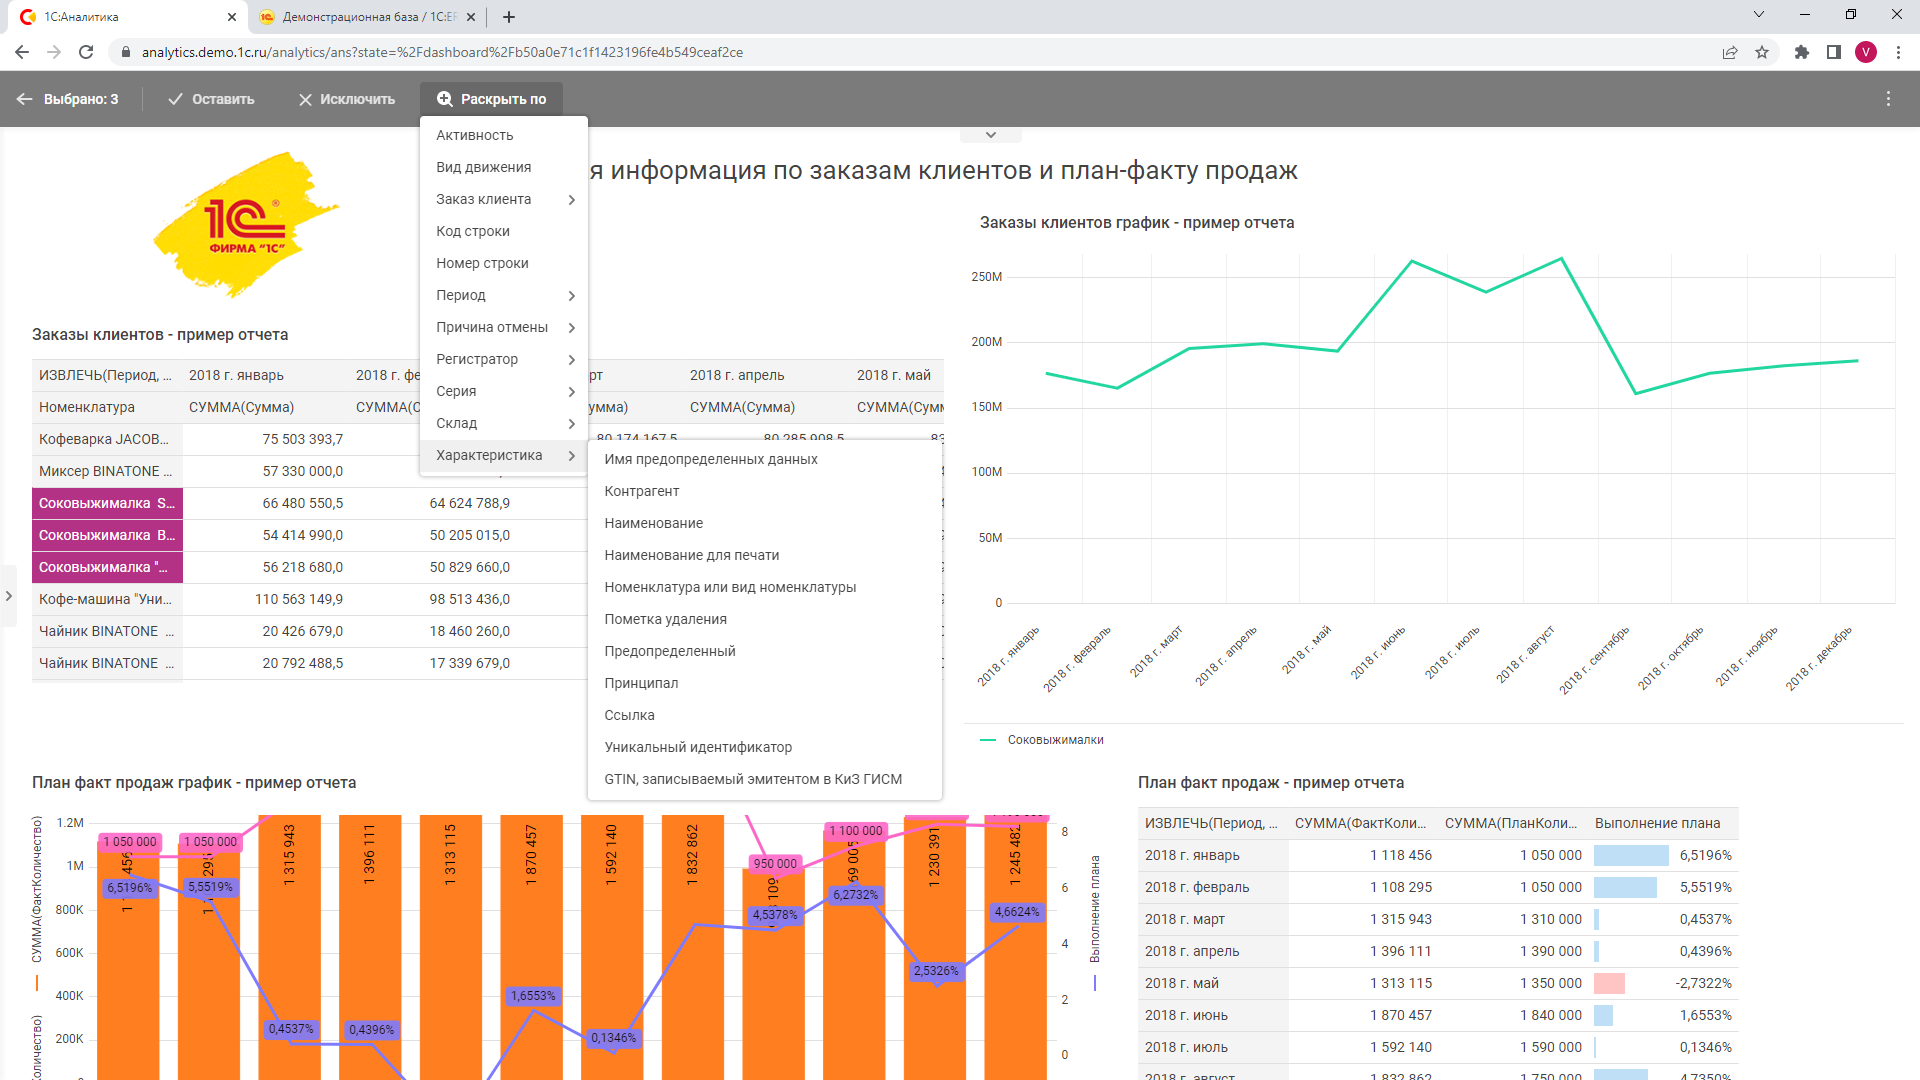Image resolution: width=1920 pixels, height=1080 pixels.
Task: Open the Раскрыть по drill-down button
Action: coord(491,99)
